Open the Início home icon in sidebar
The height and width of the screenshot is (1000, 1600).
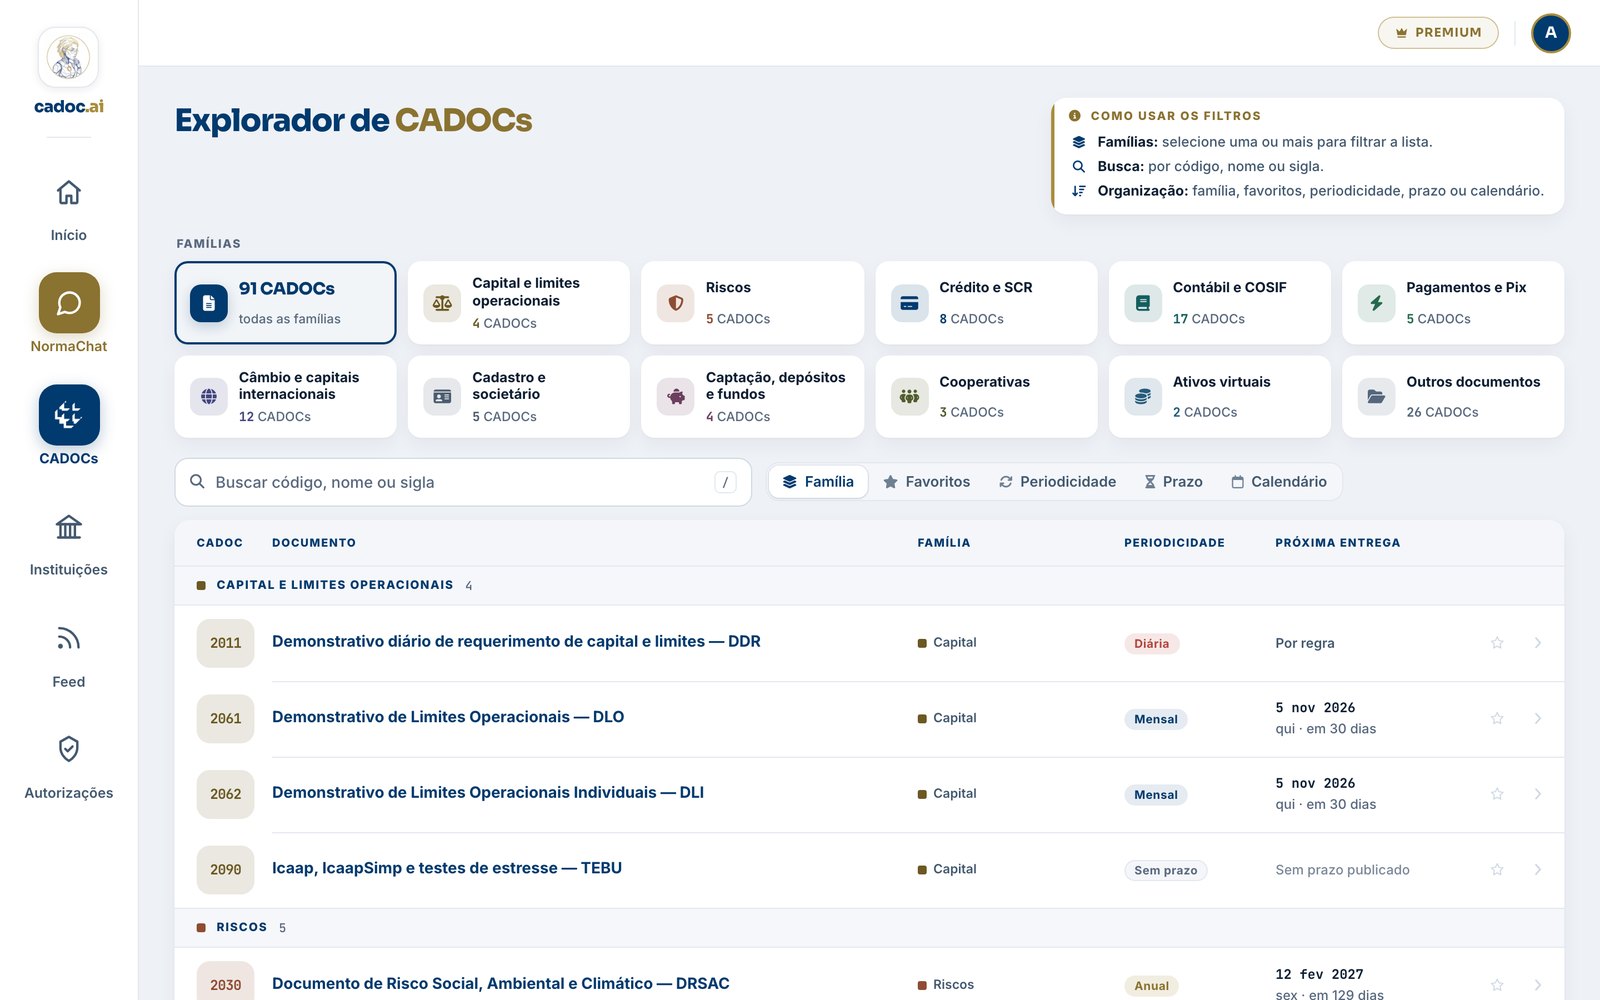pyautogui.click(x=68, y=192)
